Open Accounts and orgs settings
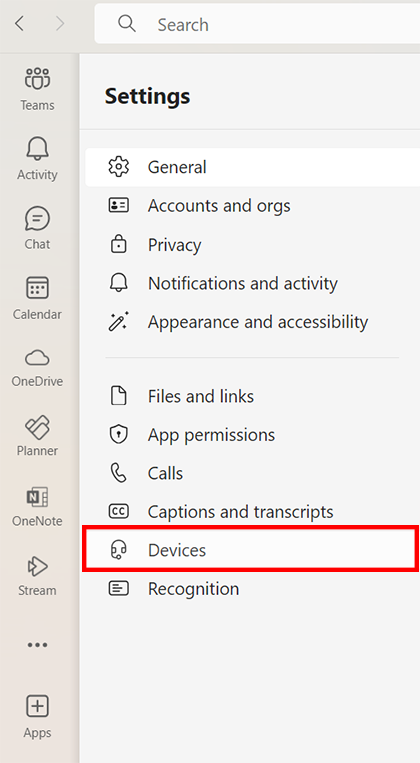Viewport: 420px width, 763px height. click(x=253, y=206)
